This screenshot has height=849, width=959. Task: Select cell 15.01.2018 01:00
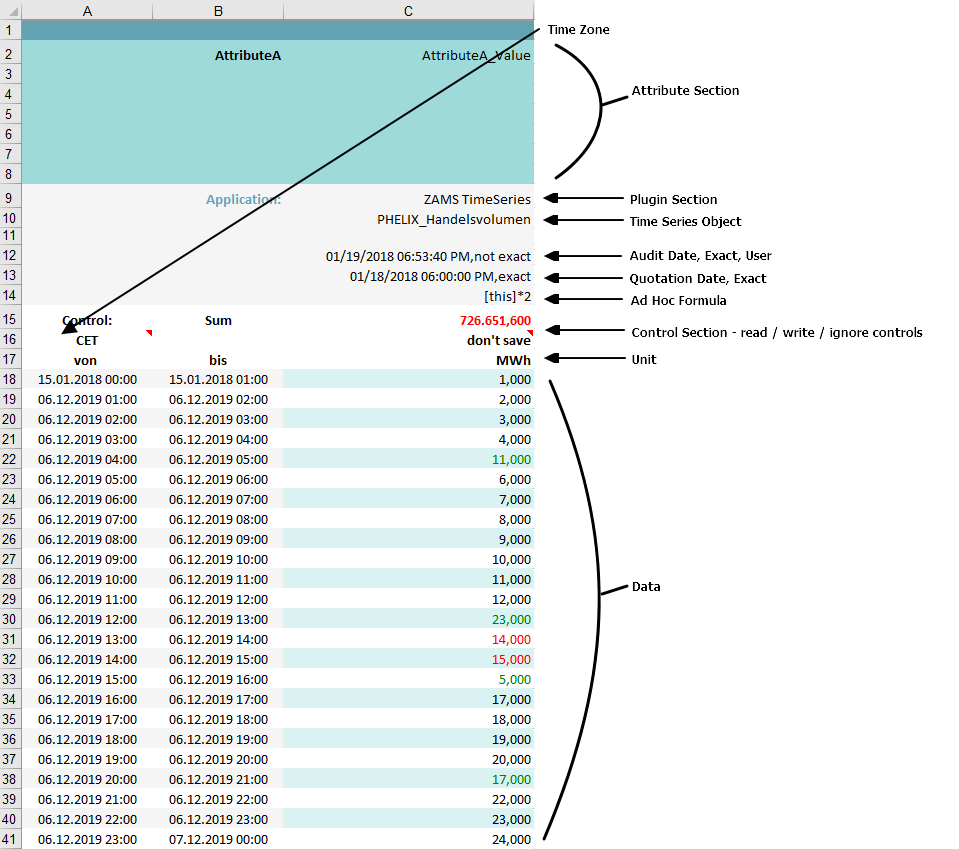click(x=218, y=380)
